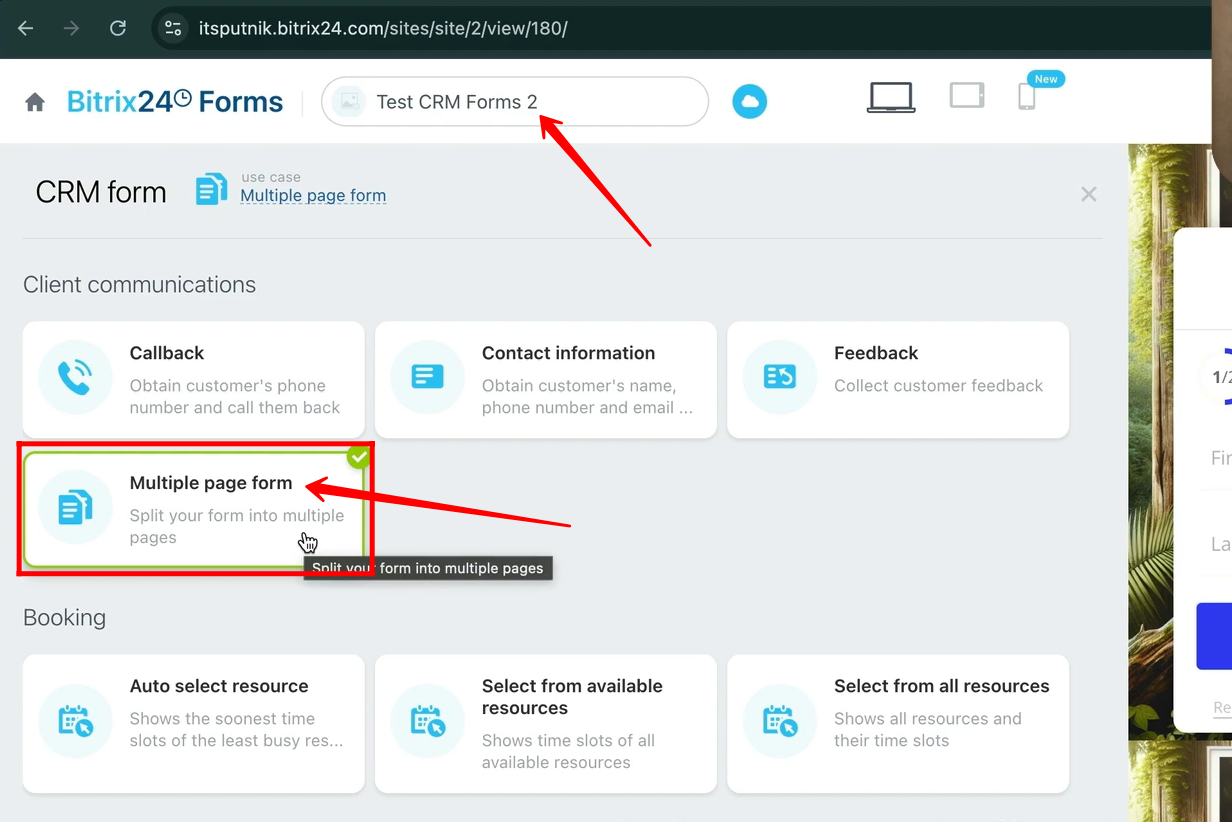Select the Select from available resources icon
Viewport: 1232px width, 822px height.
click(427, 721)
